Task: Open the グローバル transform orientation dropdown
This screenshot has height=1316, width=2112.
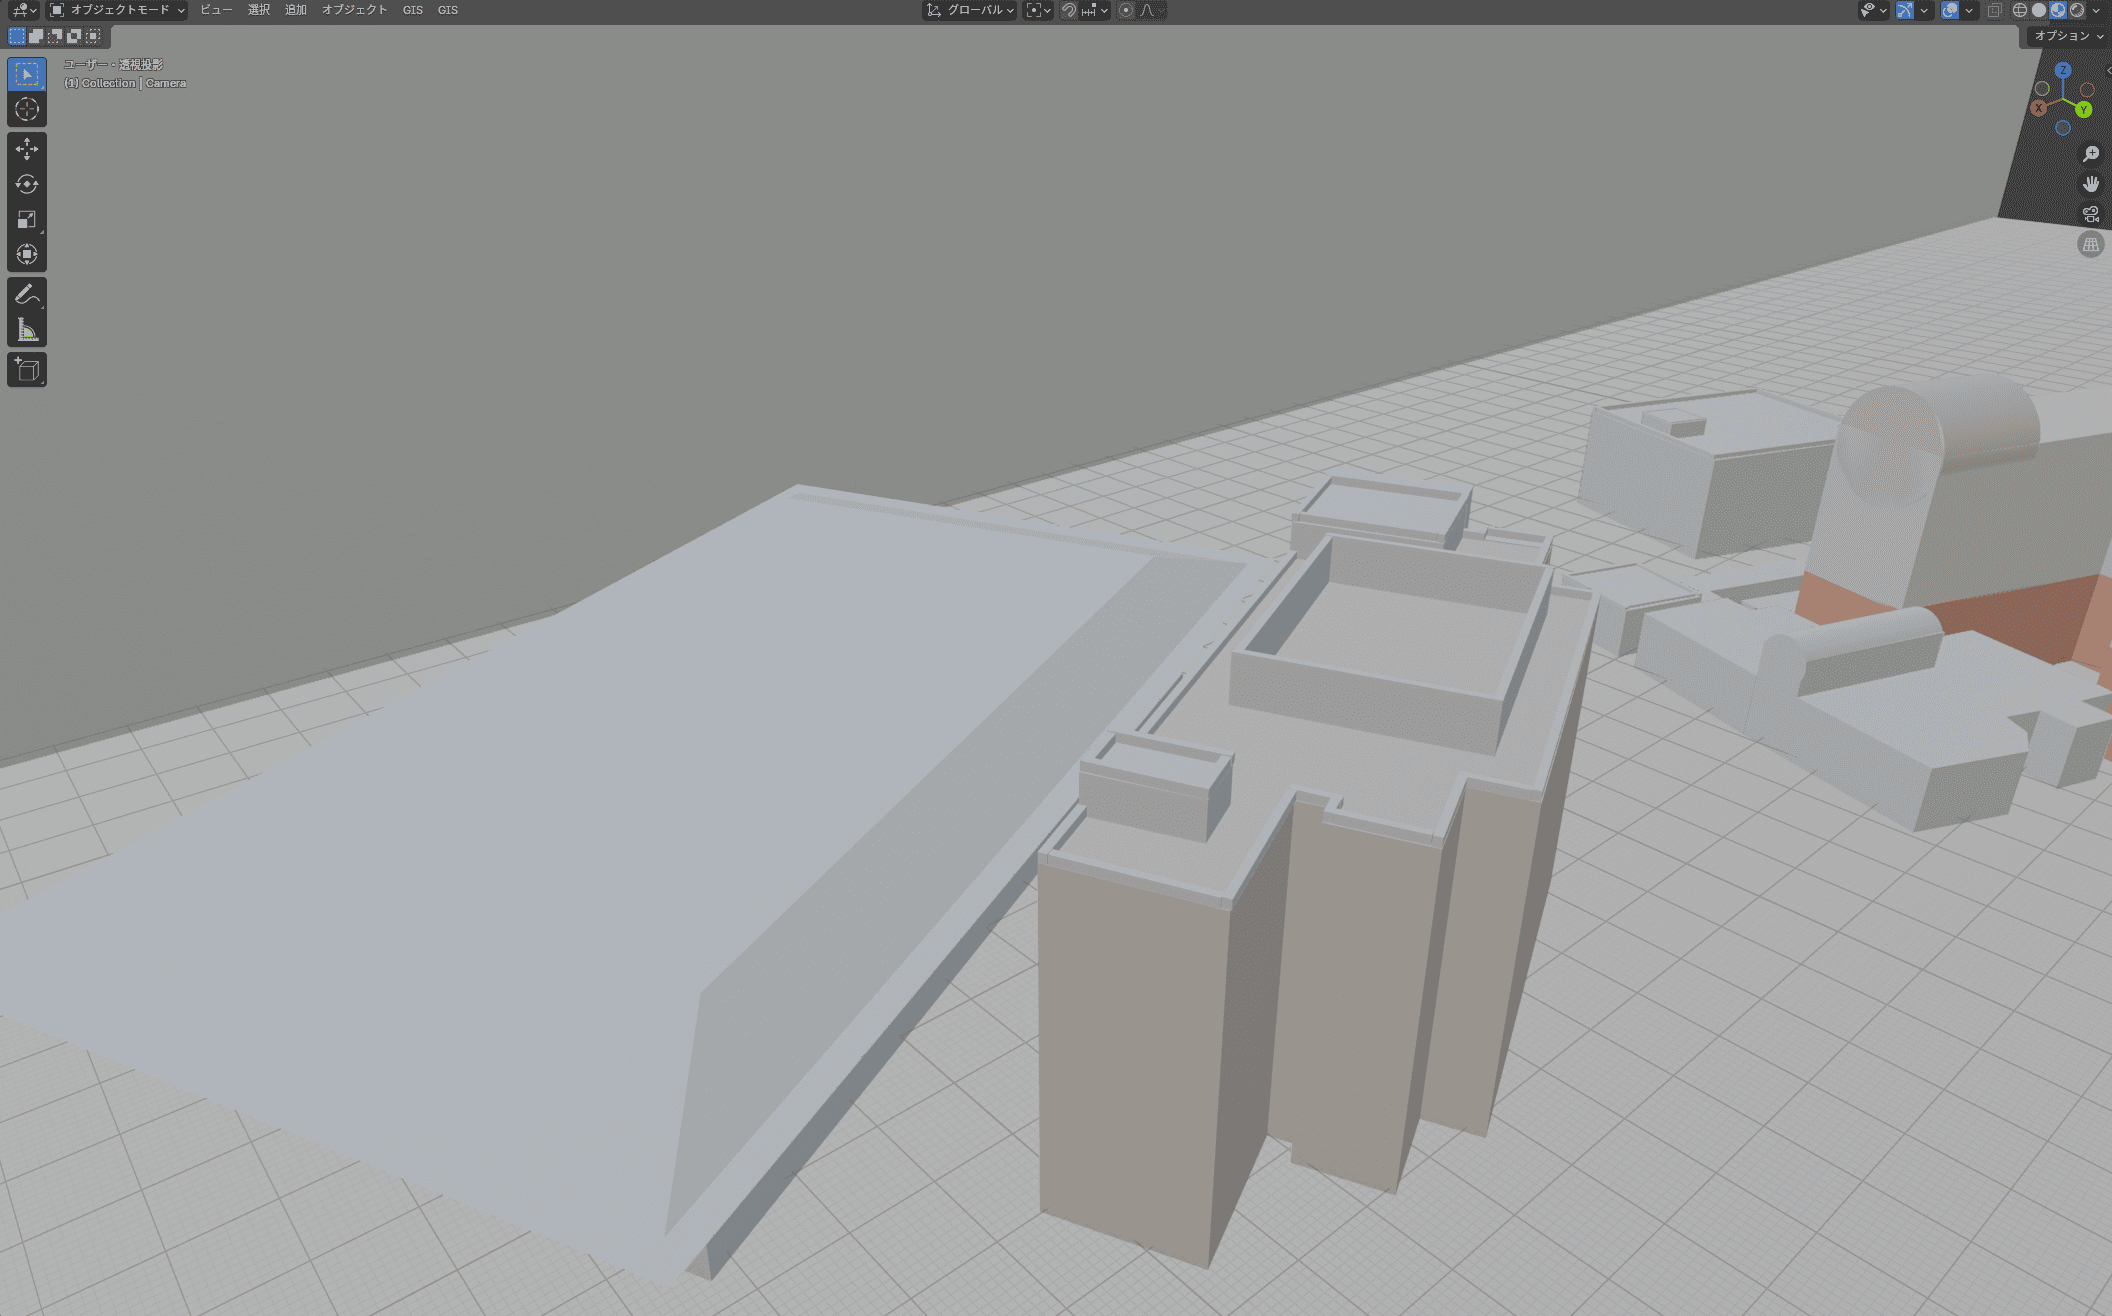Action: [970, 10]
